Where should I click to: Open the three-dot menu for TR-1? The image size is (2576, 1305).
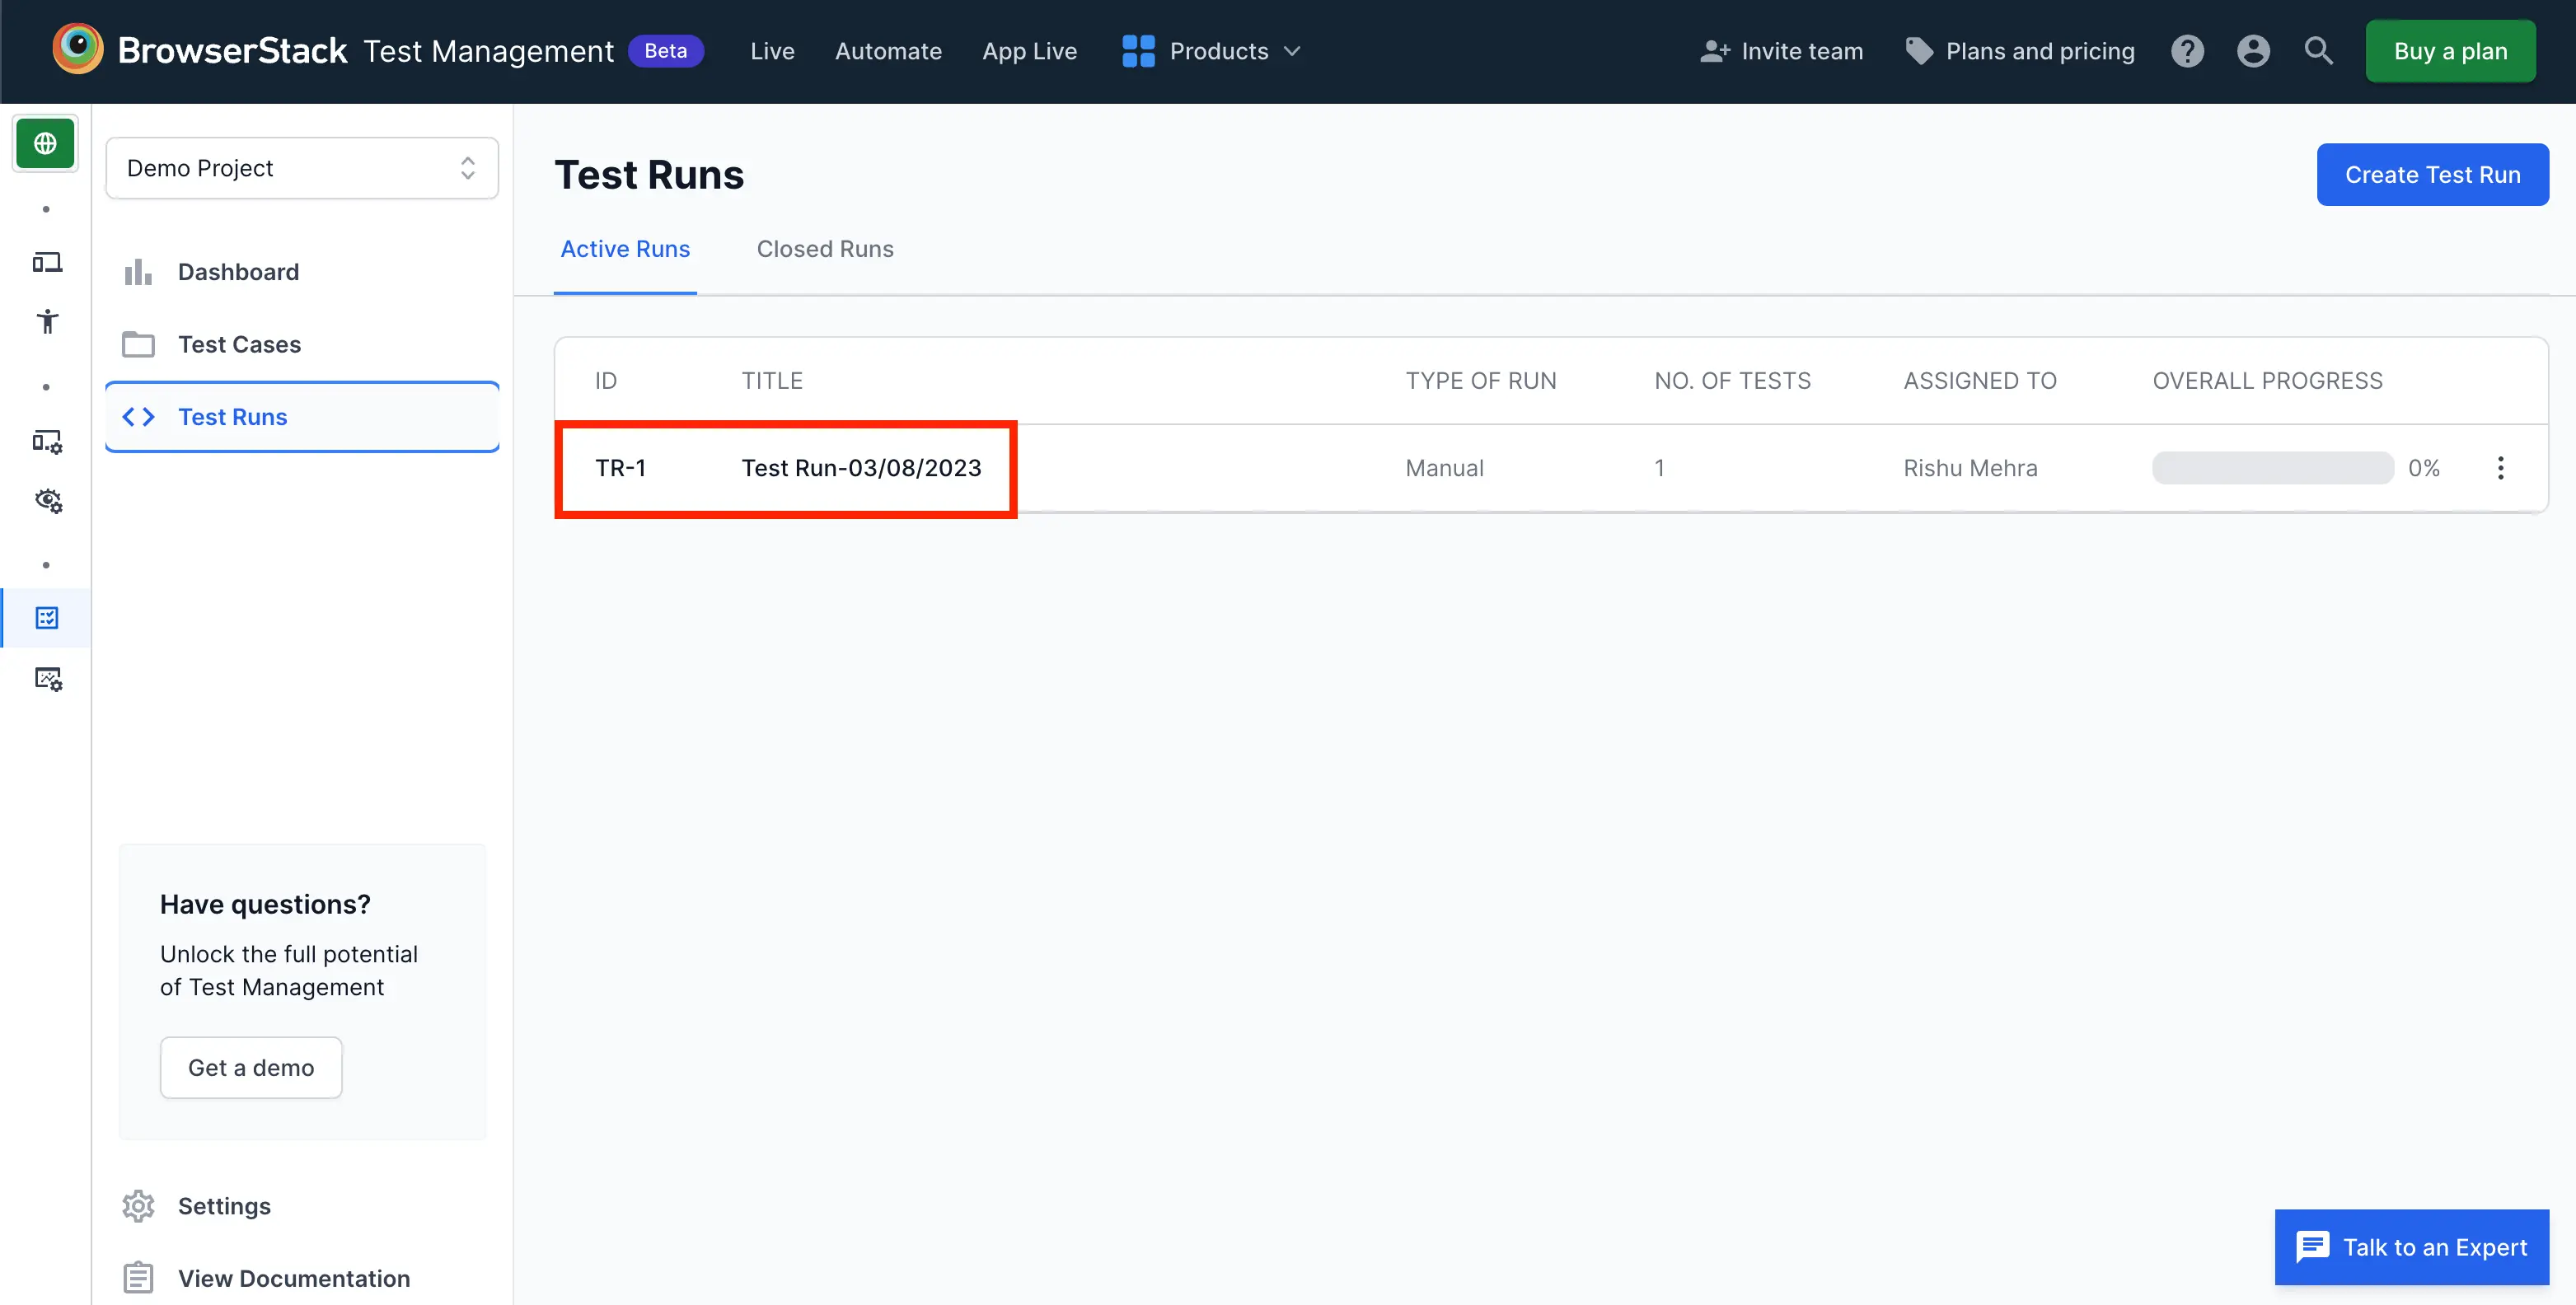point(2500,468)
